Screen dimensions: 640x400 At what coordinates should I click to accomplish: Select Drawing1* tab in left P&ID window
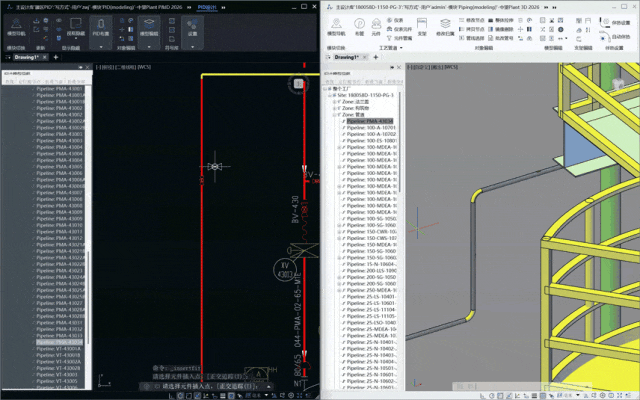coord(27,57)
